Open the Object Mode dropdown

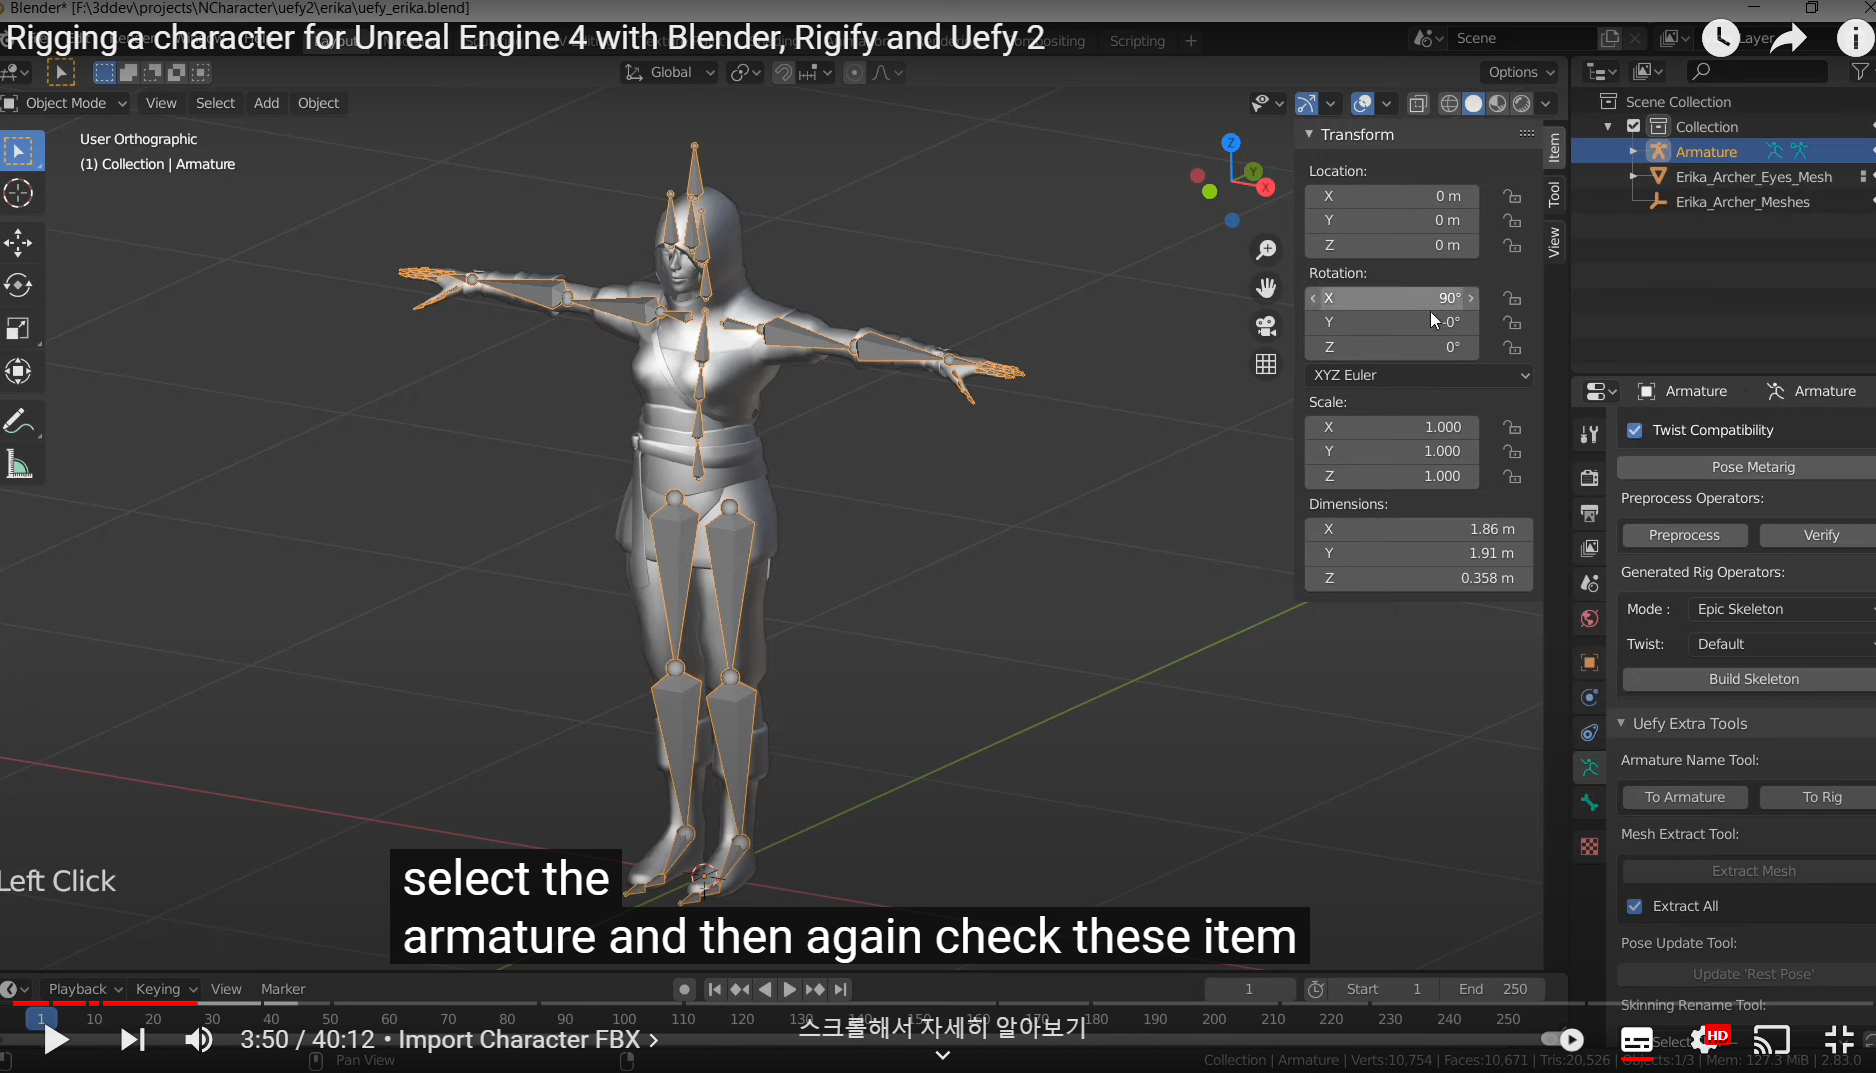[x=66, y=103]
